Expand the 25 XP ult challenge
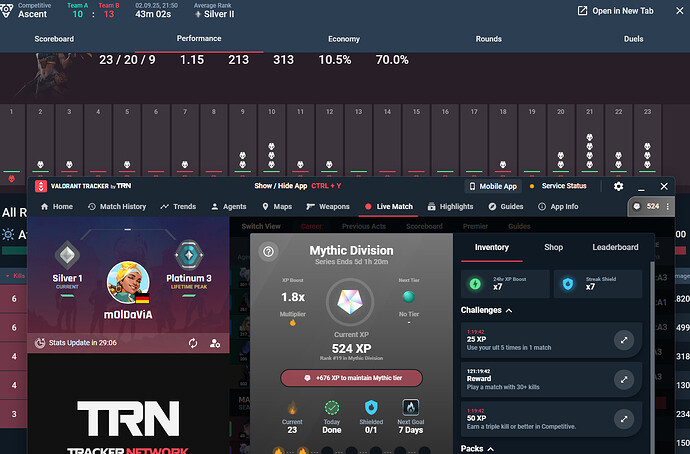 pyautogui.click(x=624, y=340)
